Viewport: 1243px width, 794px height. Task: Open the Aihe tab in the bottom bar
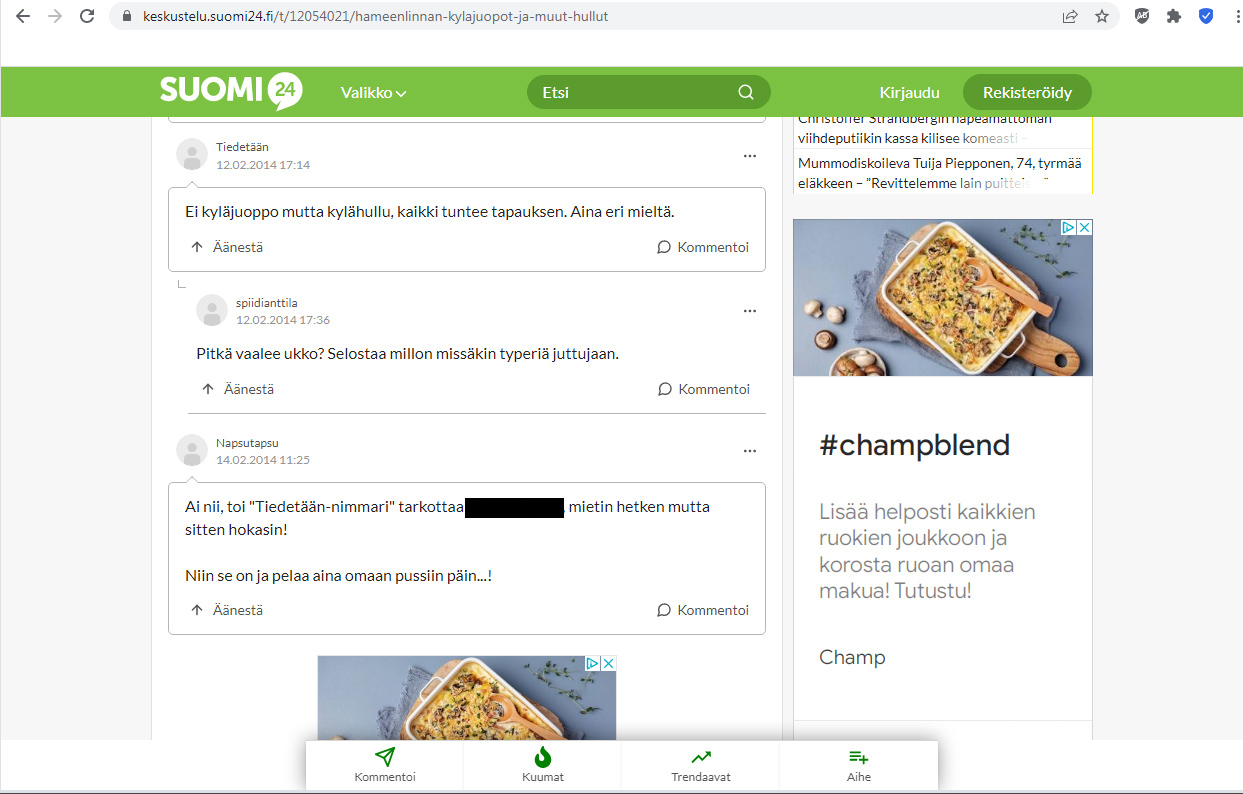tap(859, 766)
